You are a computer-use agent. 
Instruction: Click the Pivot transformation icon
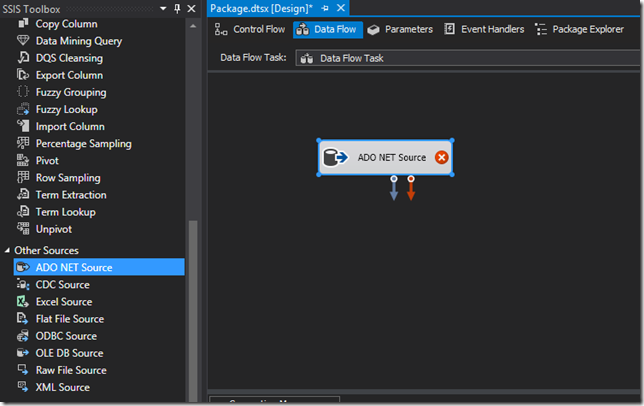click(x=23, y=160)
